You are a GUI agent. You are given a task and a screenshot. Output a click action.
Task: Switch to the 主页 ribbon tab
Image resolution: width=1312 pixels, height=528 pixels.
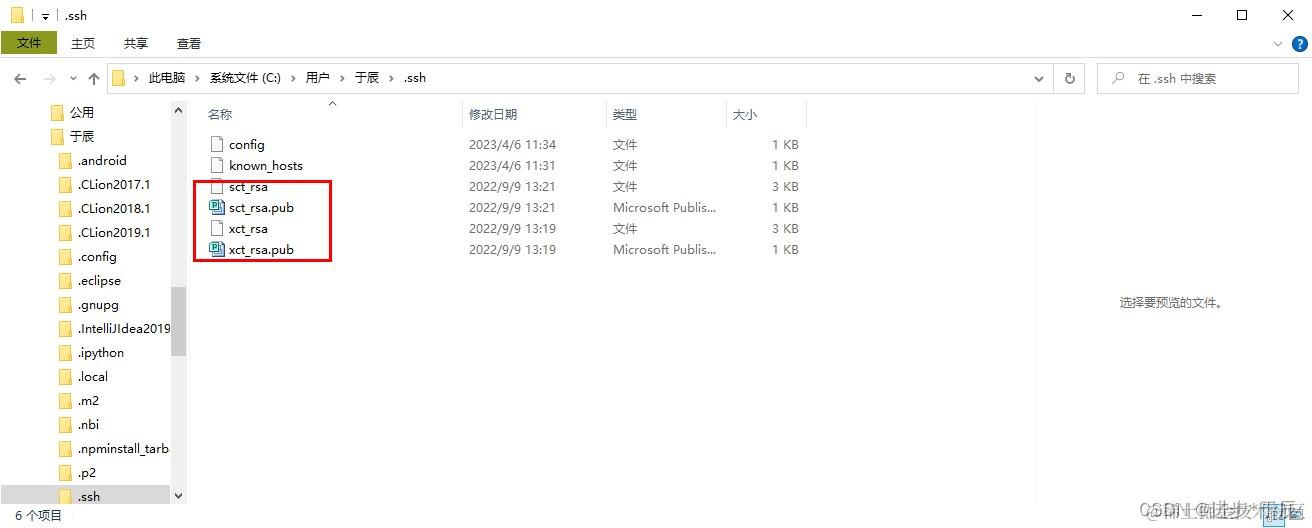click(x=83, y=43)
